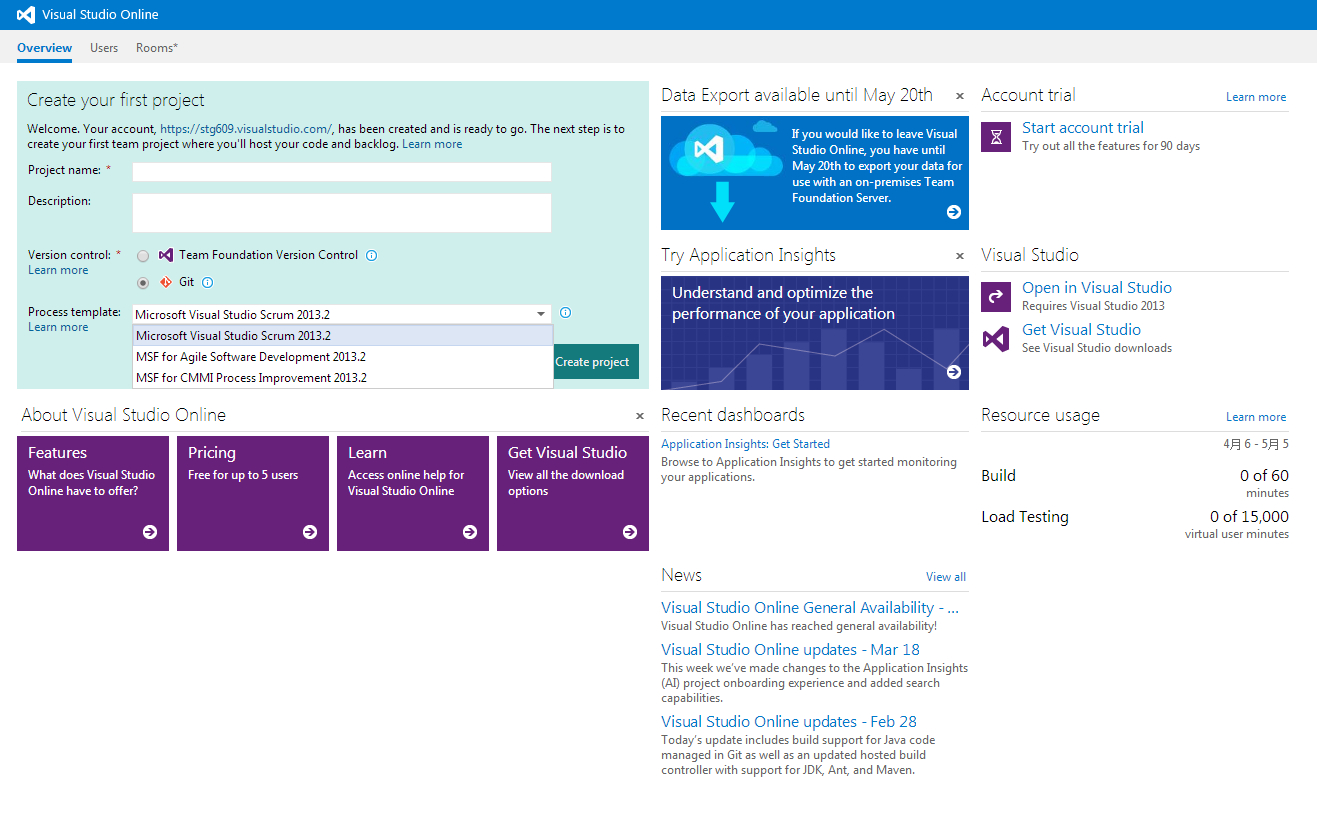This screenshot has height=826, width=1317.
Task: Click arrow icon on Pricing tile
Action: click(310, 532)
